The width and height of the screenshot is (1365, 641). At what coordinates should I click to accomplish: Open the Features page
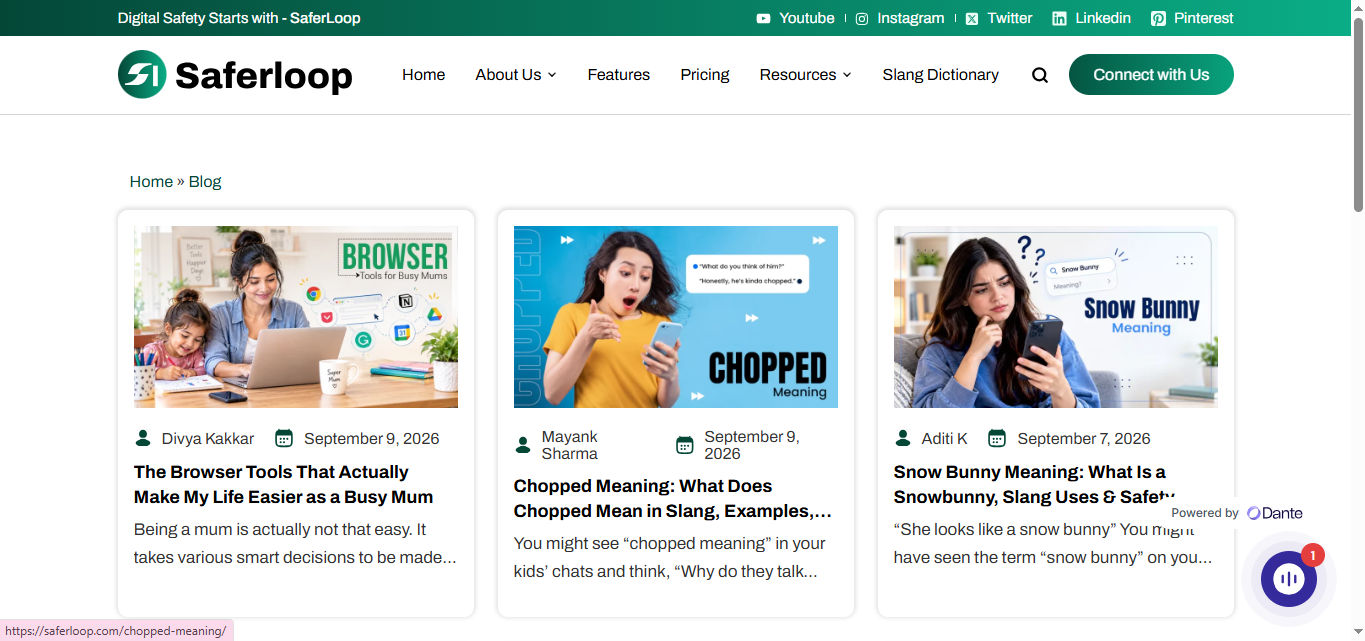coord(619,75)
